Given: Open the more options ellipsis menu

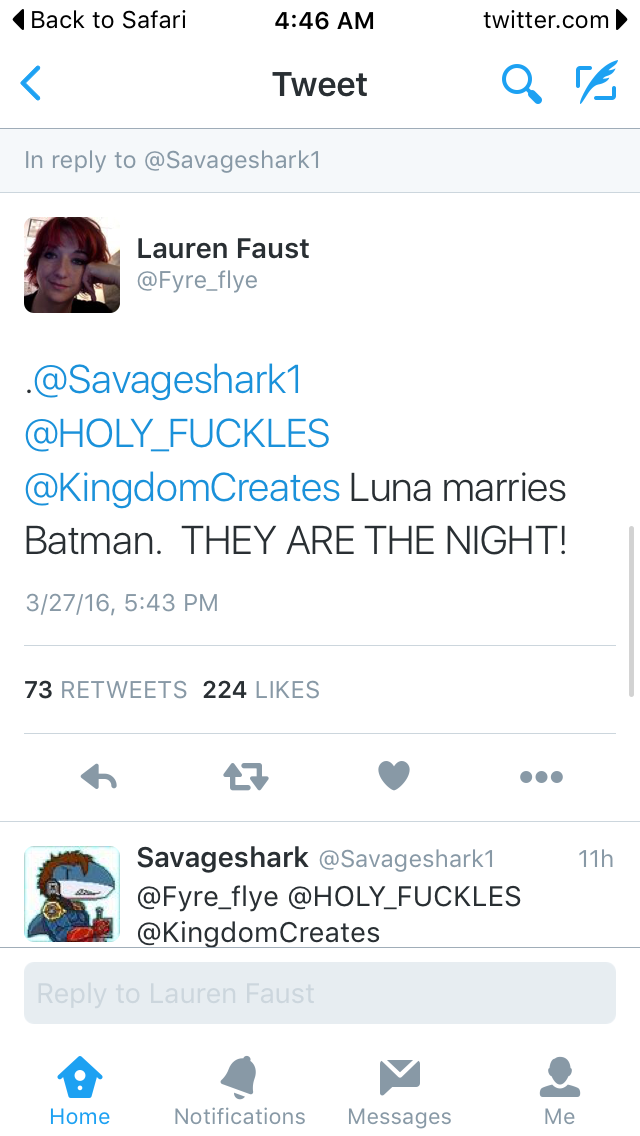Looking at the screenshot, I should pyautogui.click(x=541, y=776).
